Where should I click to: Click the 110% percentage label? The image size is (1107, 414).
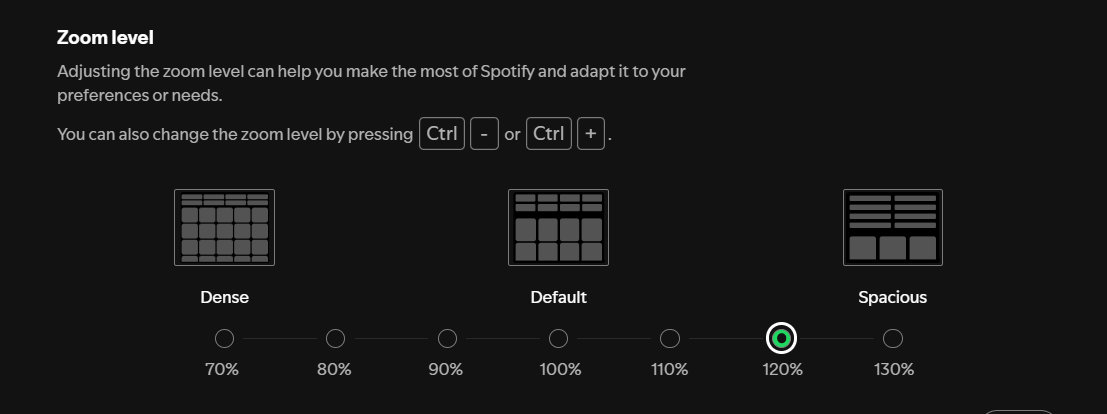click(669, 369)
